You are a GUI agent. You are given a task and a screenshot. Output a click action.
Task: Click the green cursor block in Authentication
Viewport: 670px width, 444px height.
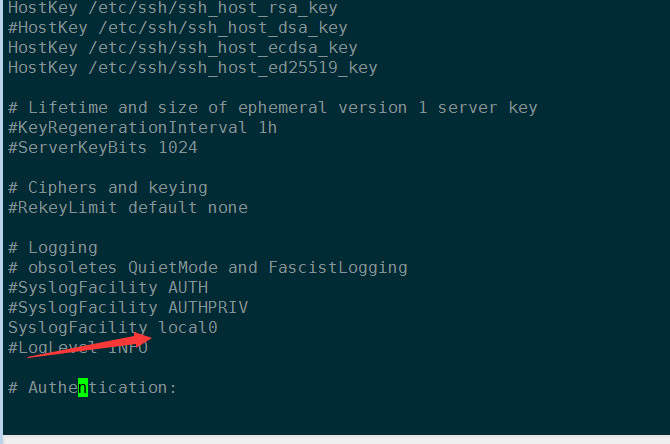tap(83, 388)
